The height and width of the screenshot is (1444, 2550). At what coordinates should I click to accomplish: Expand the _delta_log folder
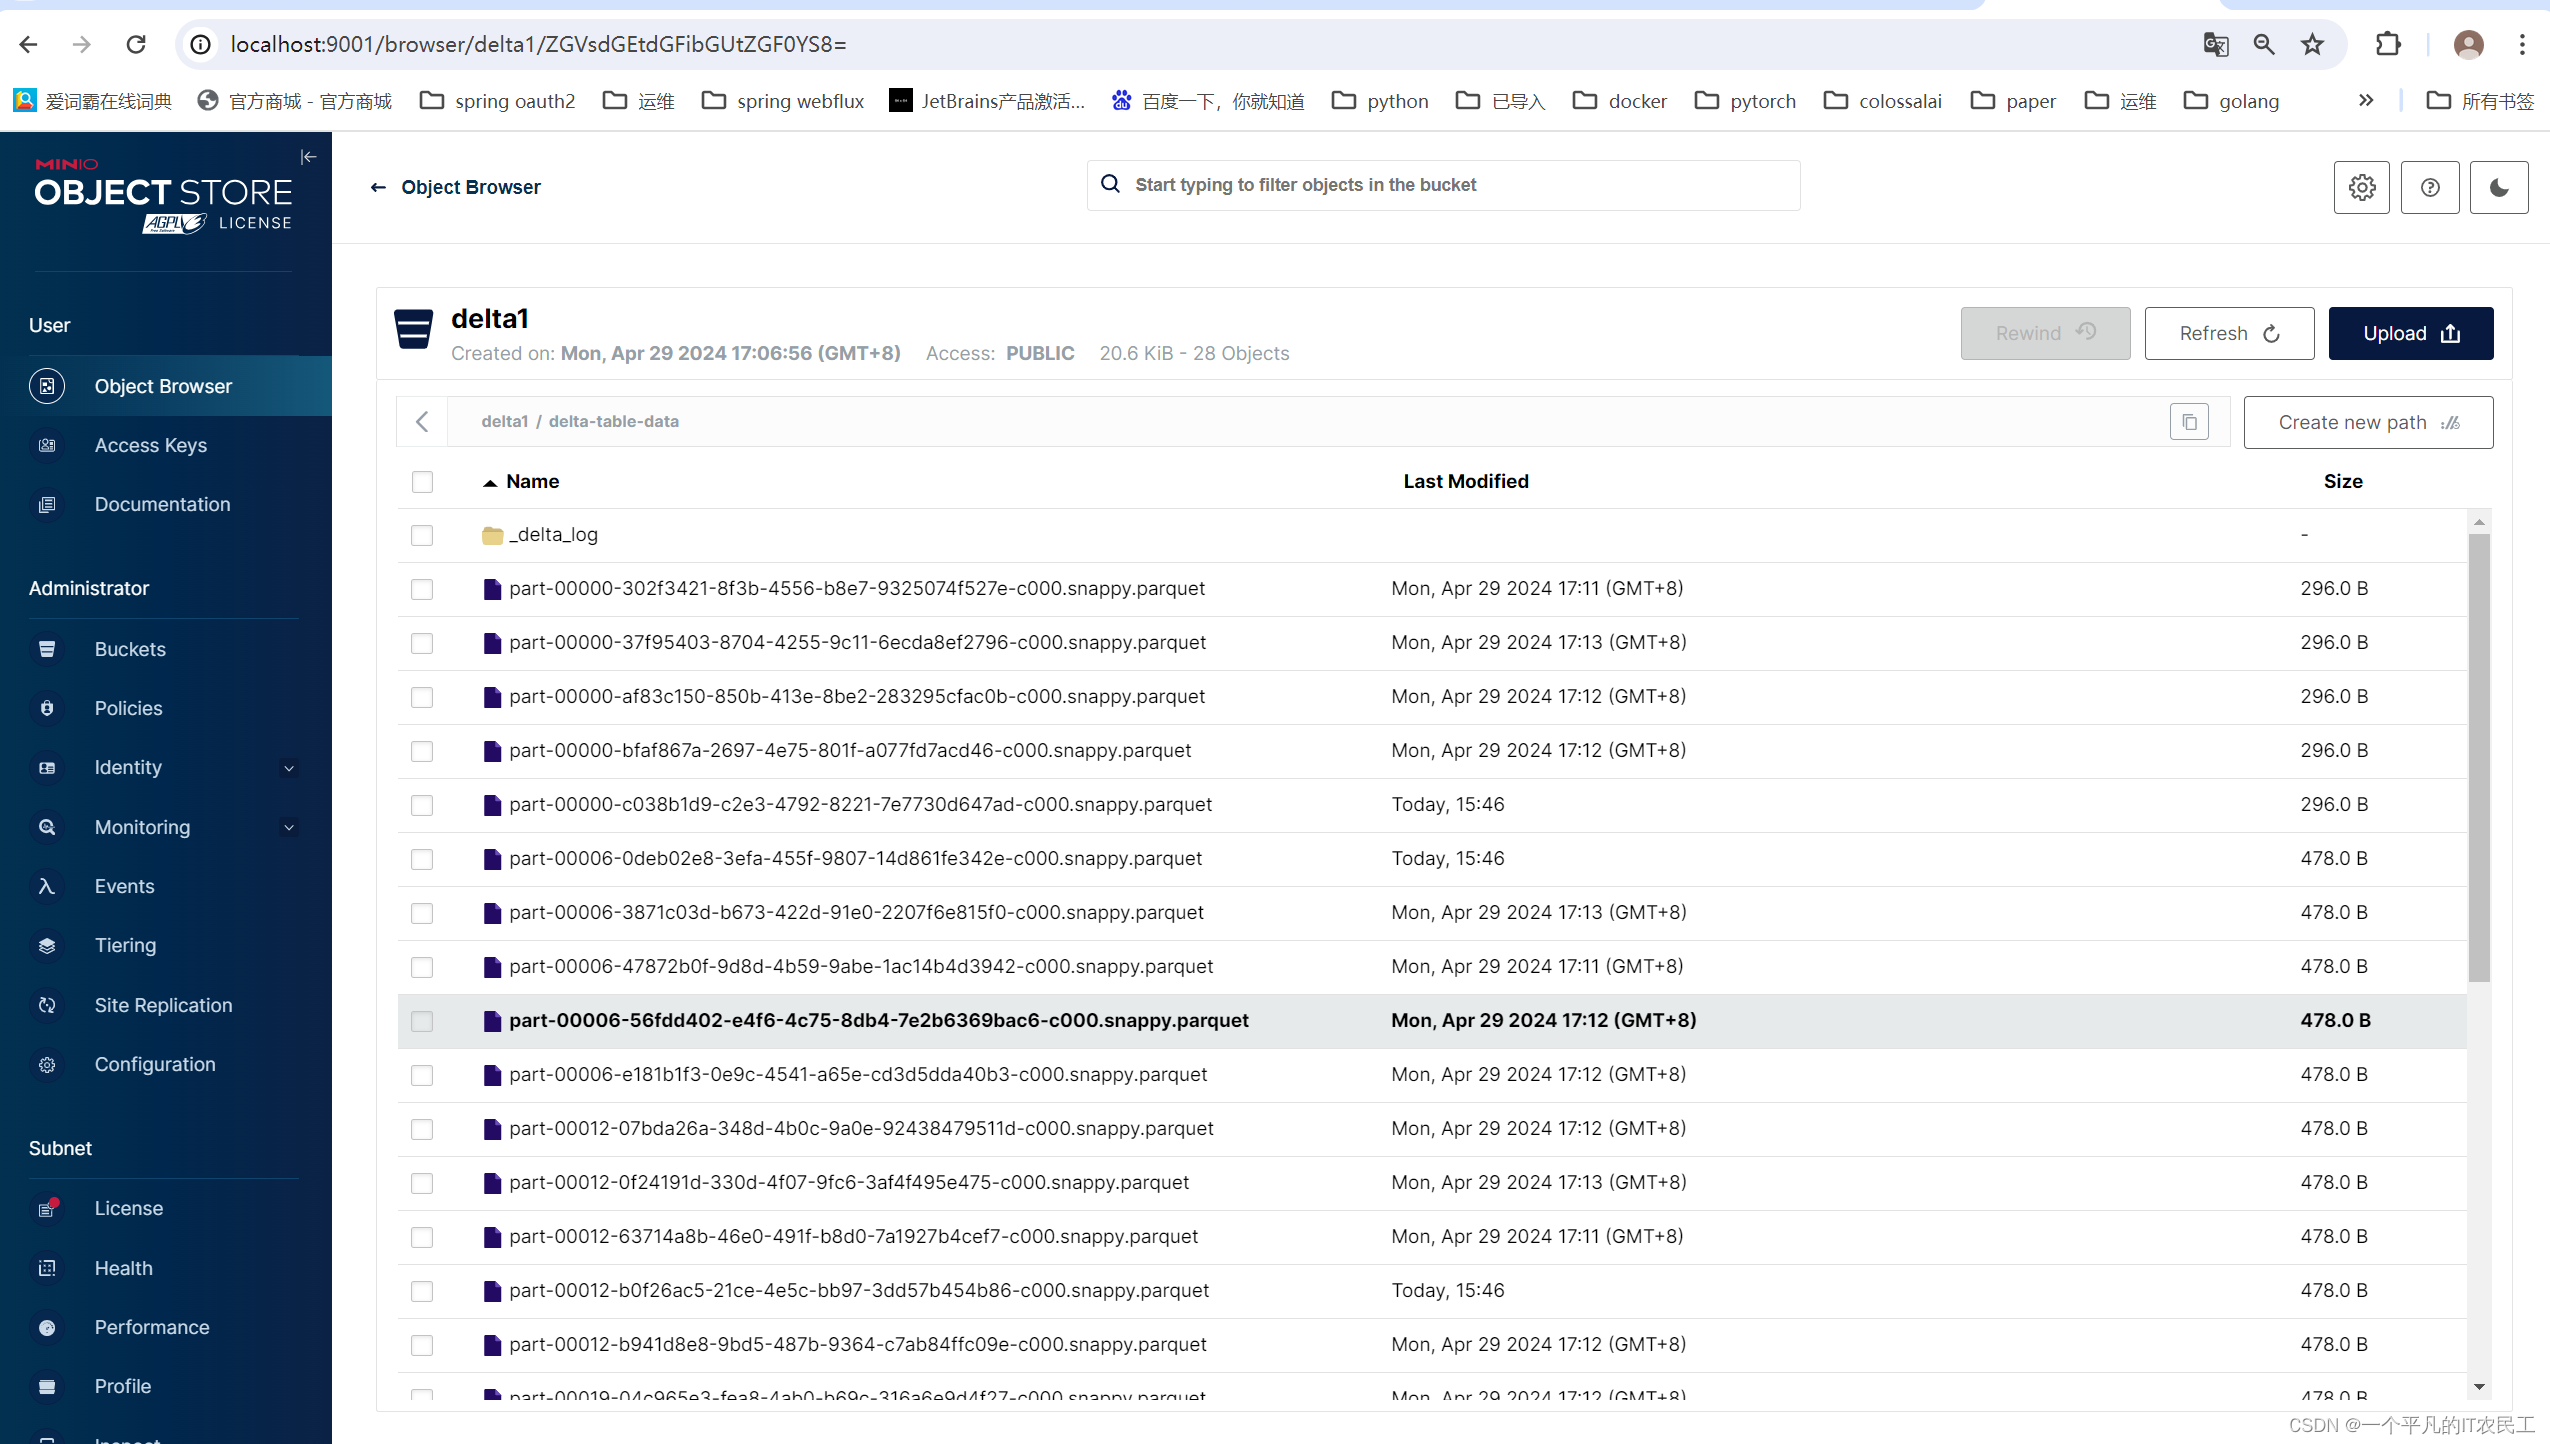(x=553, y=533)
